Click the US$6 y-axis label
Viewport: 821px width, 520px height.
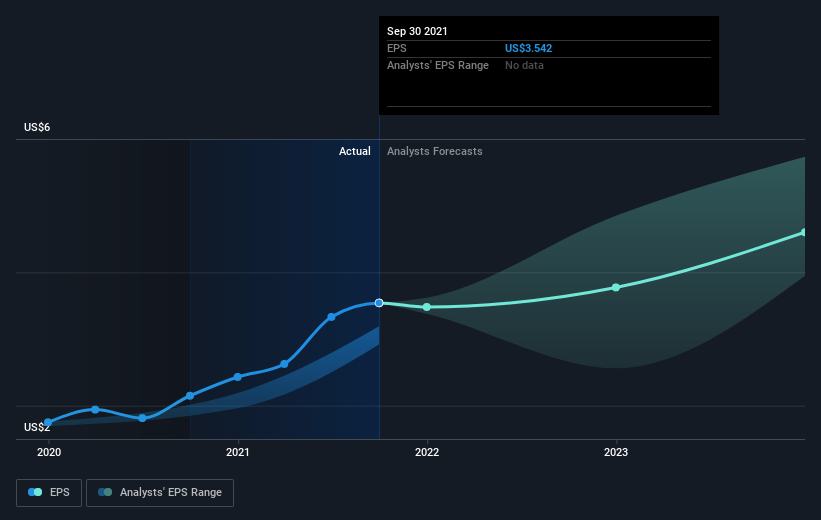tap(37, 127)
